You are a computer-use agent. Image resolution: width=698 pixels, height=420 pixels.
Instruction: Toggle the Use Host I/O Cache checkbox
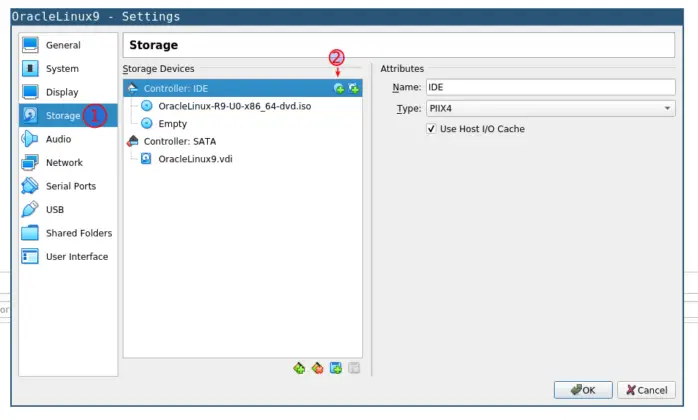(432, 129)
